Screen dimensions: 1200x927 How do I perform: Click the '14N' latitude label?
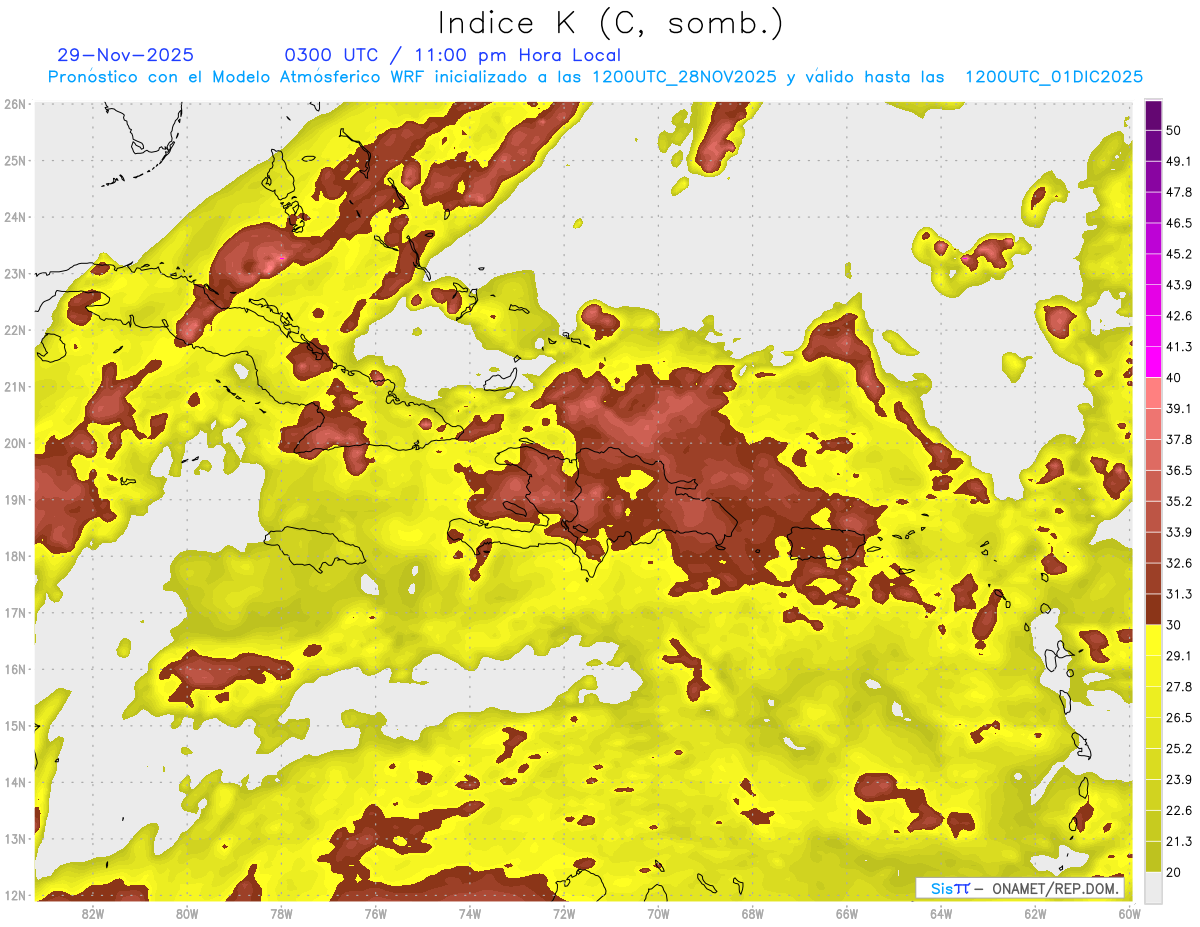pos(15,782)
